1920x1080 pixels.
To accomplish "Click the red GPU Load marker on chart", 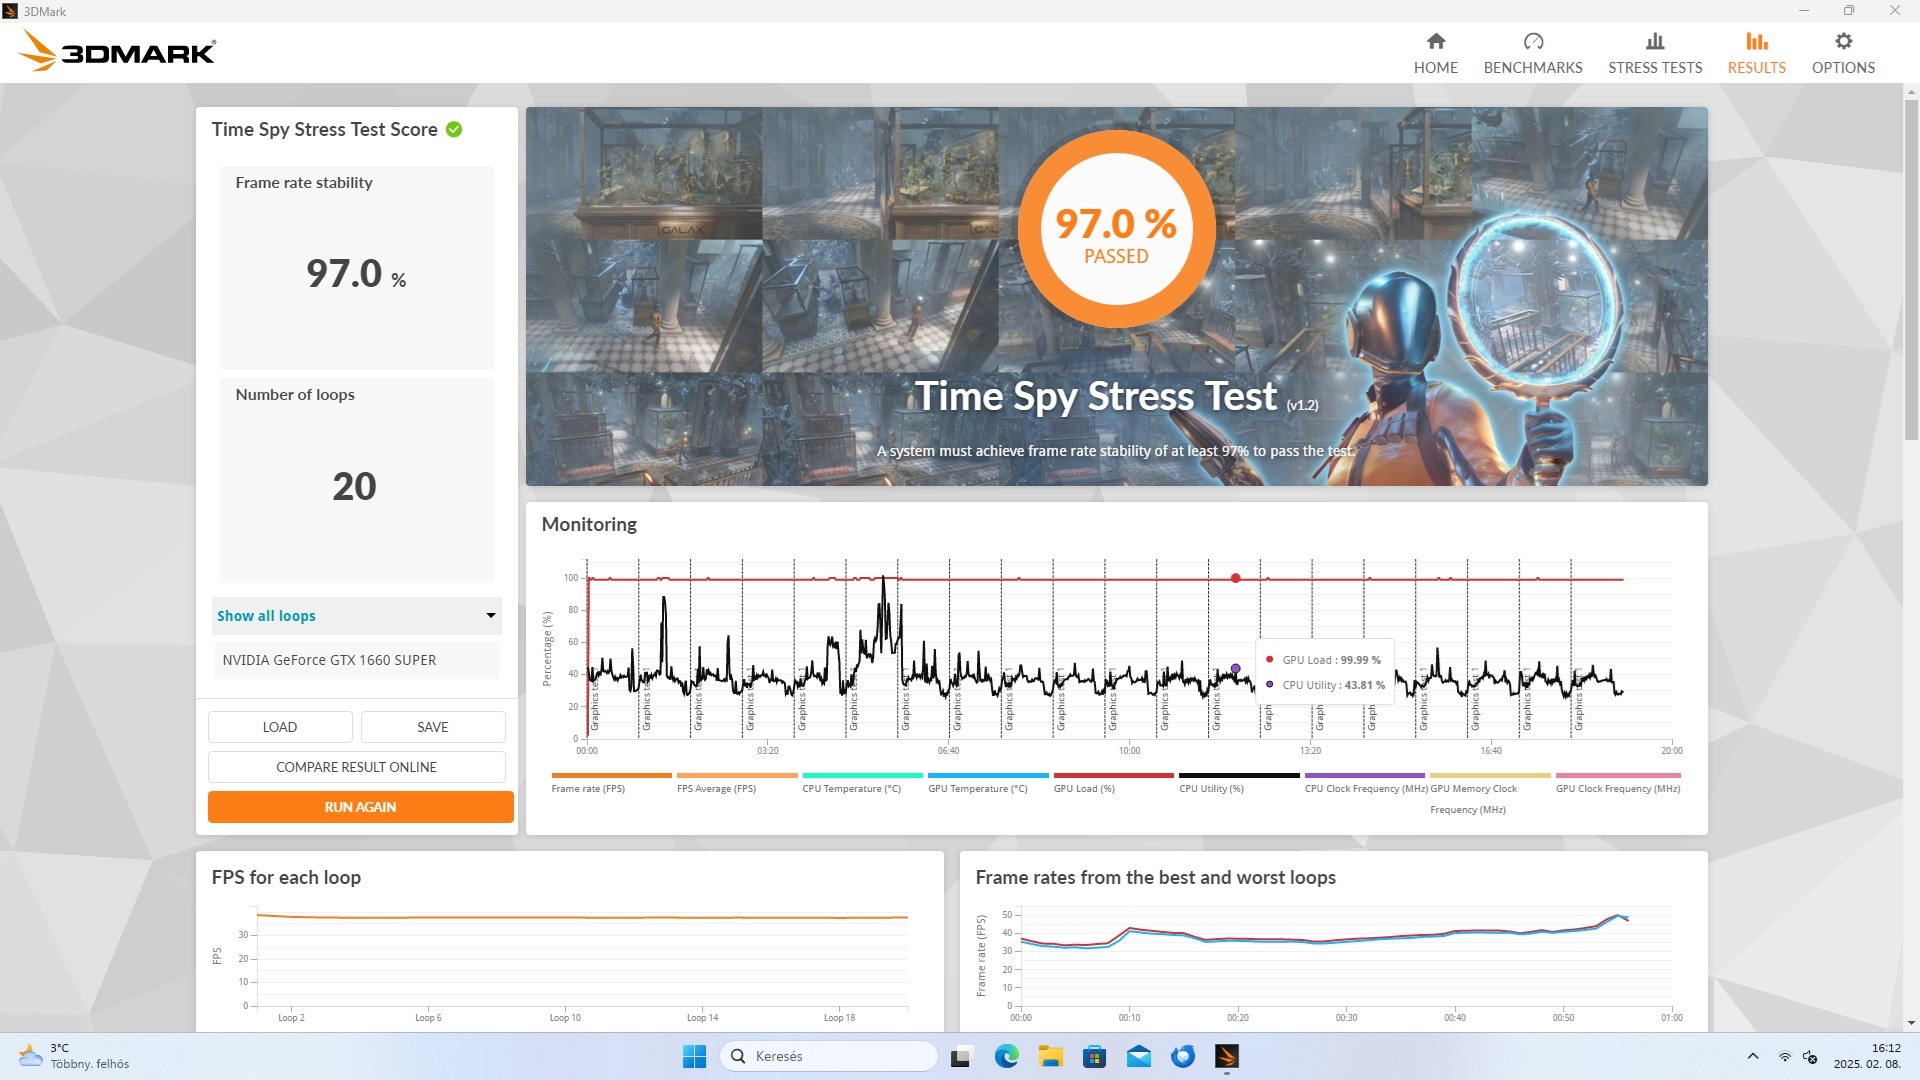I will 1236,578.
